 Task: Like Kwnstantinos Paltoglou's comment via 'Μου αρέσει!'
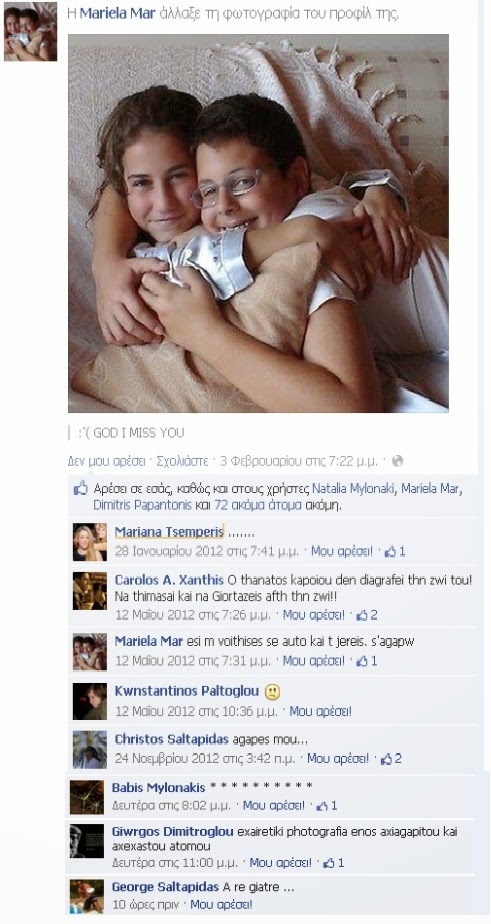(x=320, y=711)
